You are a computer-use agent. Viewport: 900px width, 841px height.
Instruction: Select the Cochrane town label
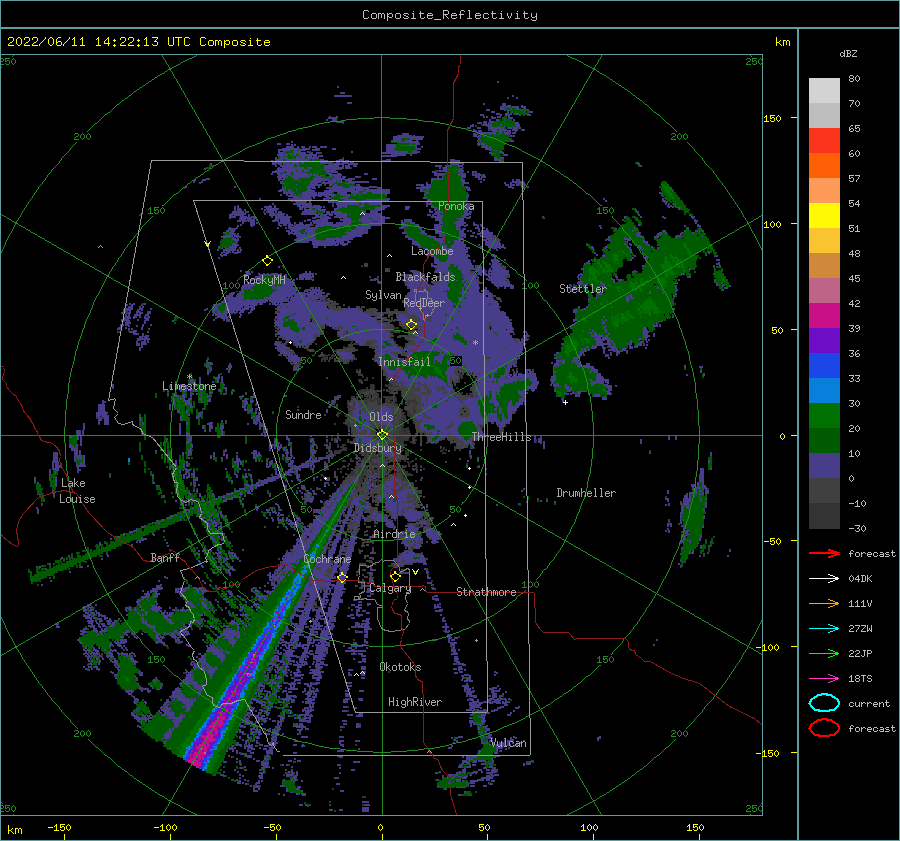click(327, 559)
